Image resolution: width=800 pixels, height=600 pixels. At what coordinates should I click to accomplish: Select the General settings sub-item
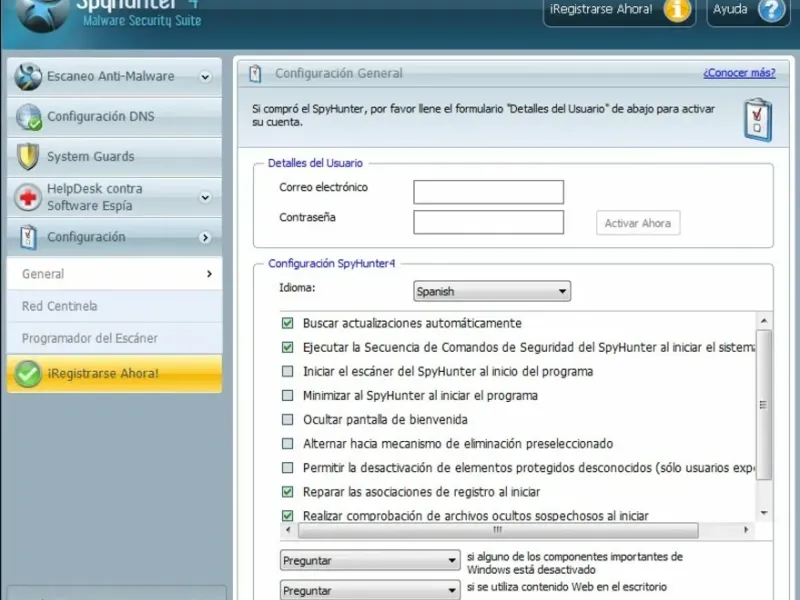[114, 274]
